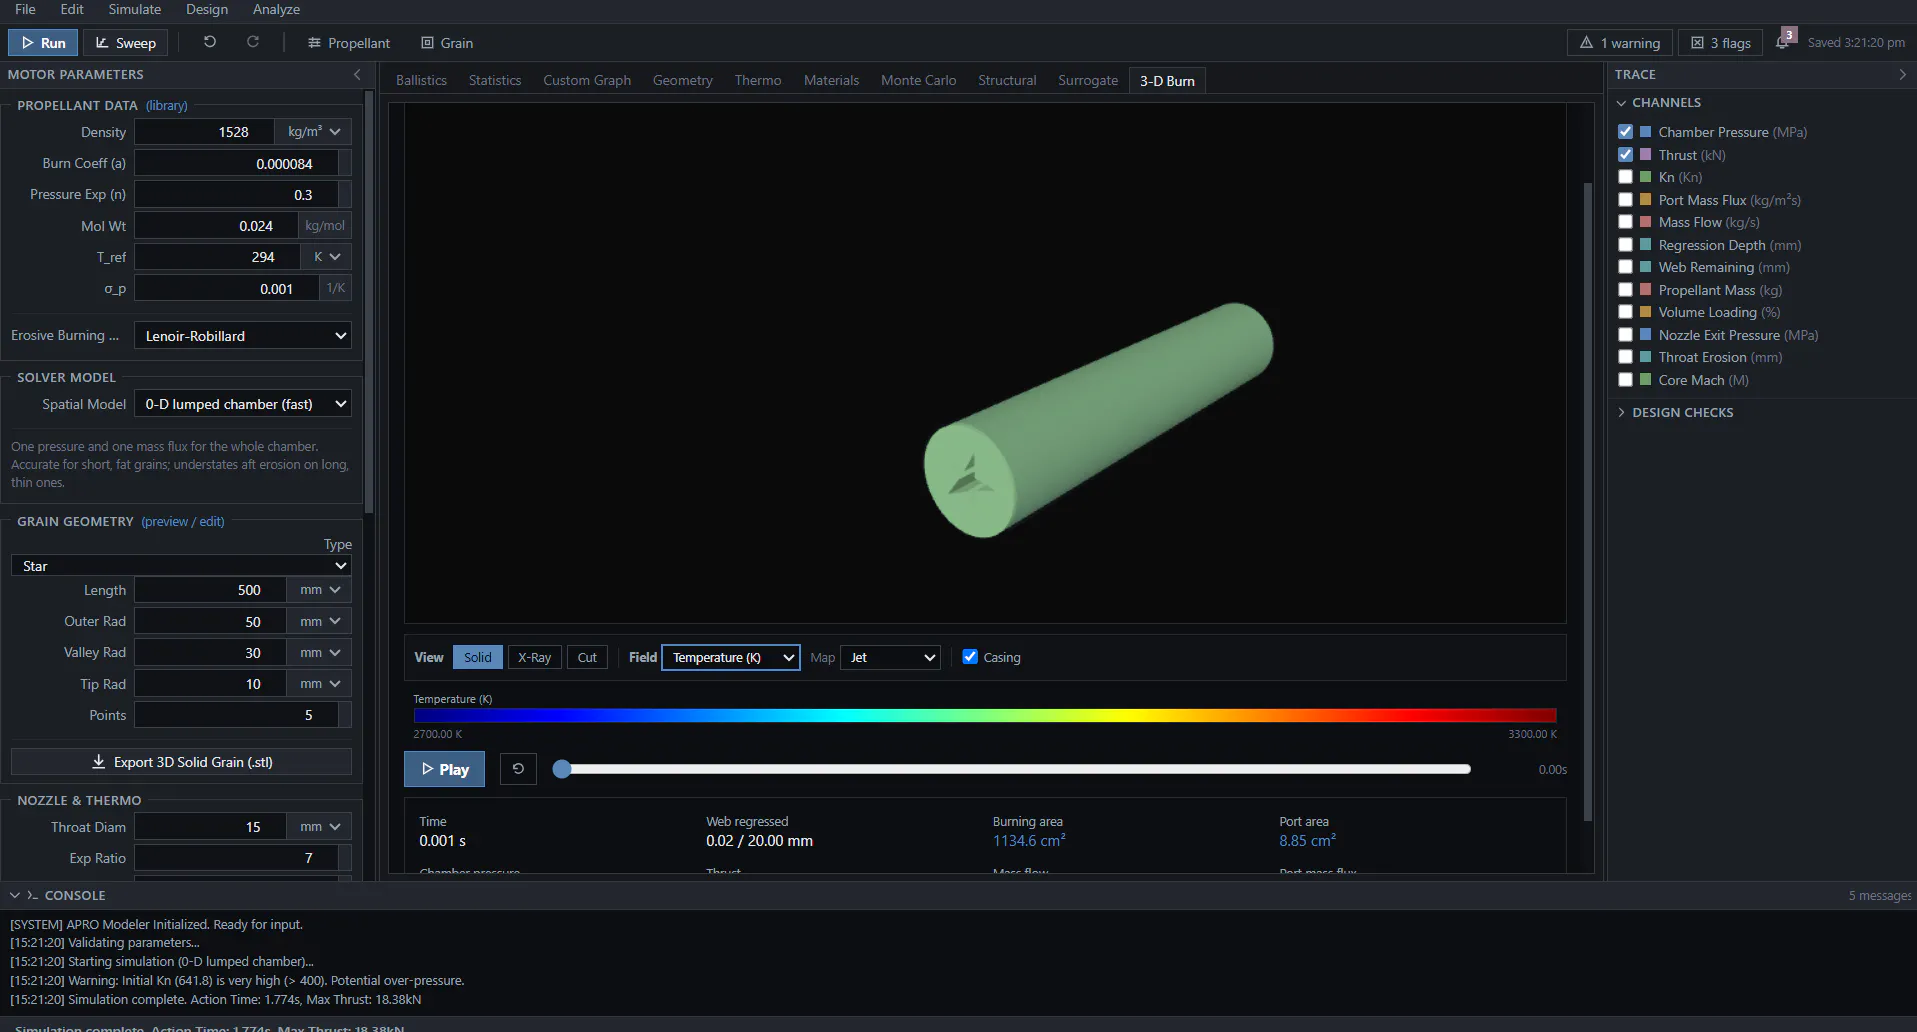
Task: Click the redo arrow icon in toolbar
Action: click(253, 42)
